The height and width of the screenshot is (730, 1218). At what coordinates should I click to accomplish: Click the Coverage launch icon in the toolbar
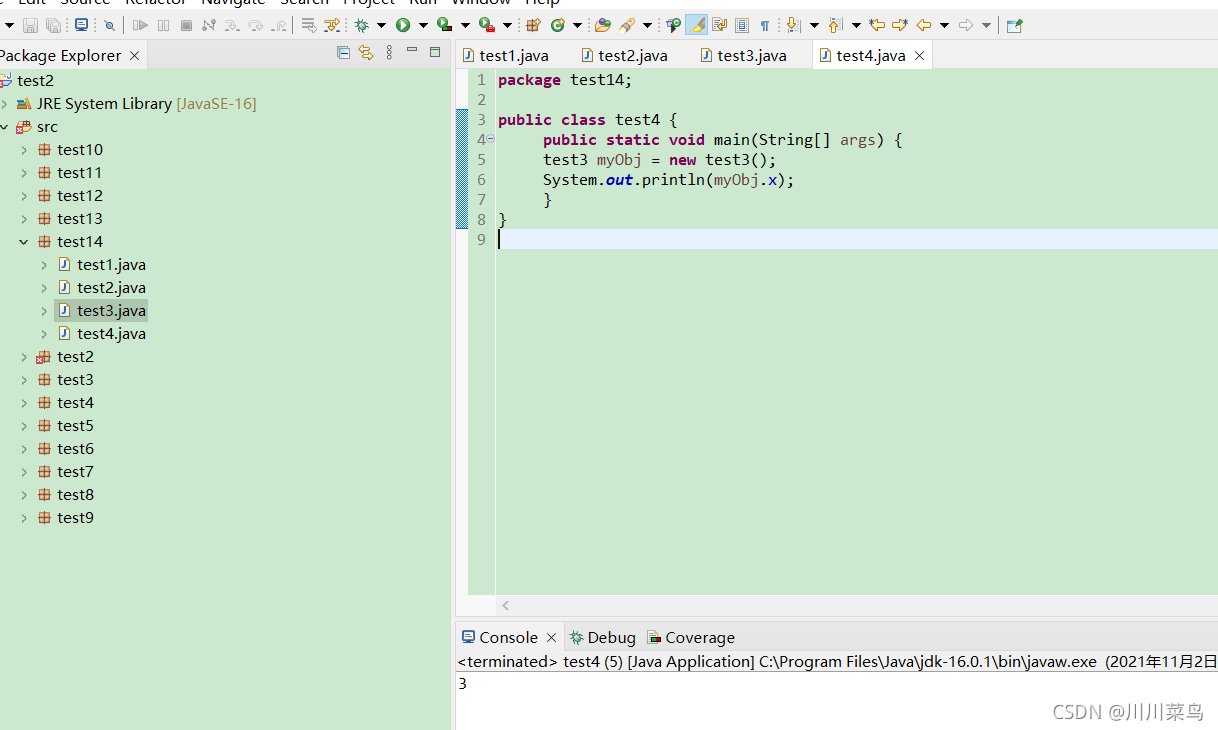[444, 25]
